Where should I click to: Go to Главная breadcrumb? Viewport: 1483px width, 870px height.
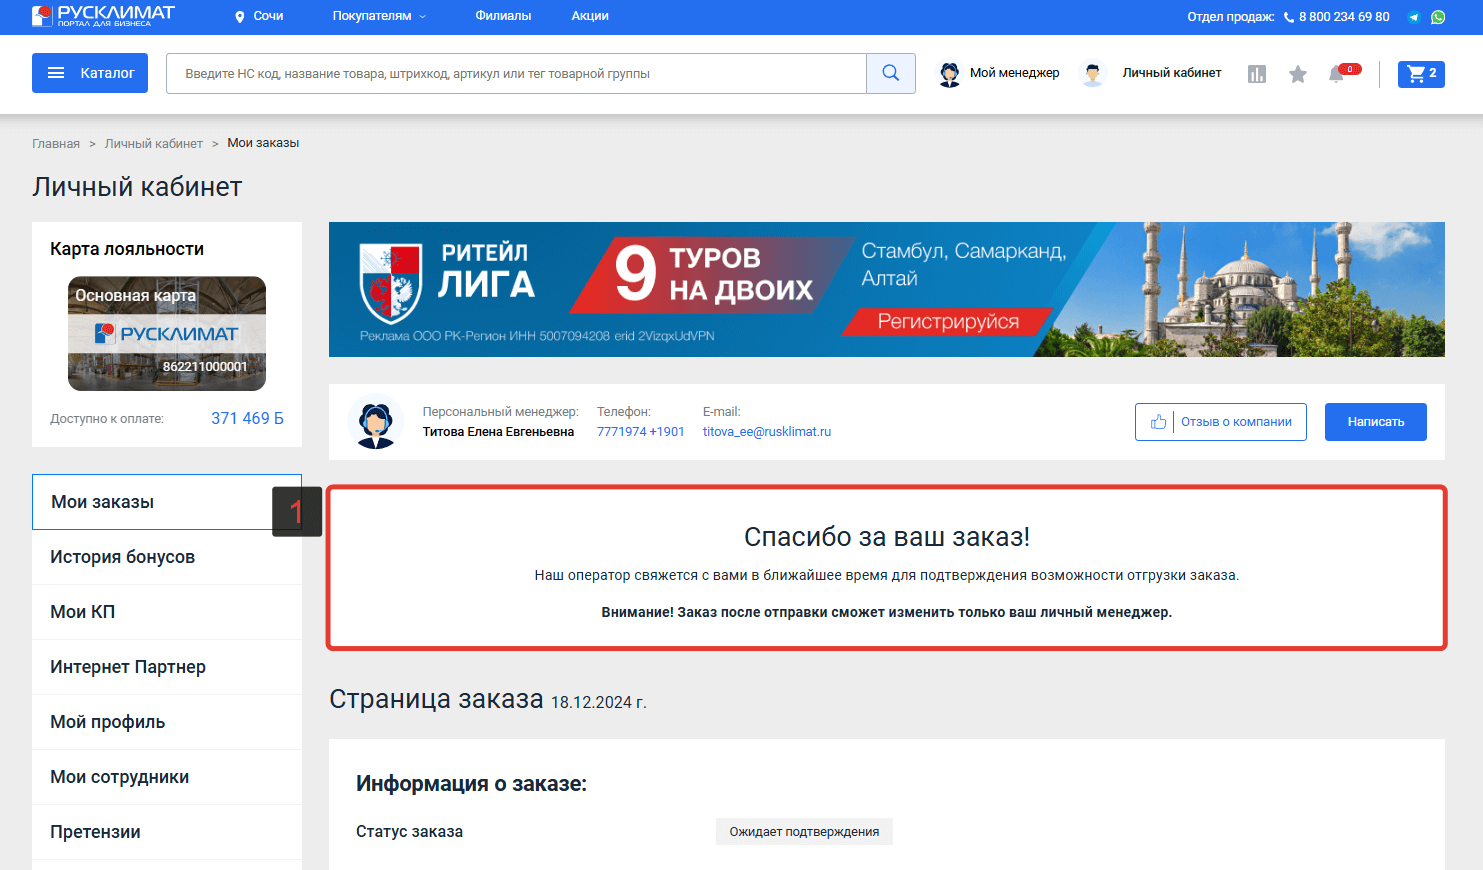tap(56, 144)
